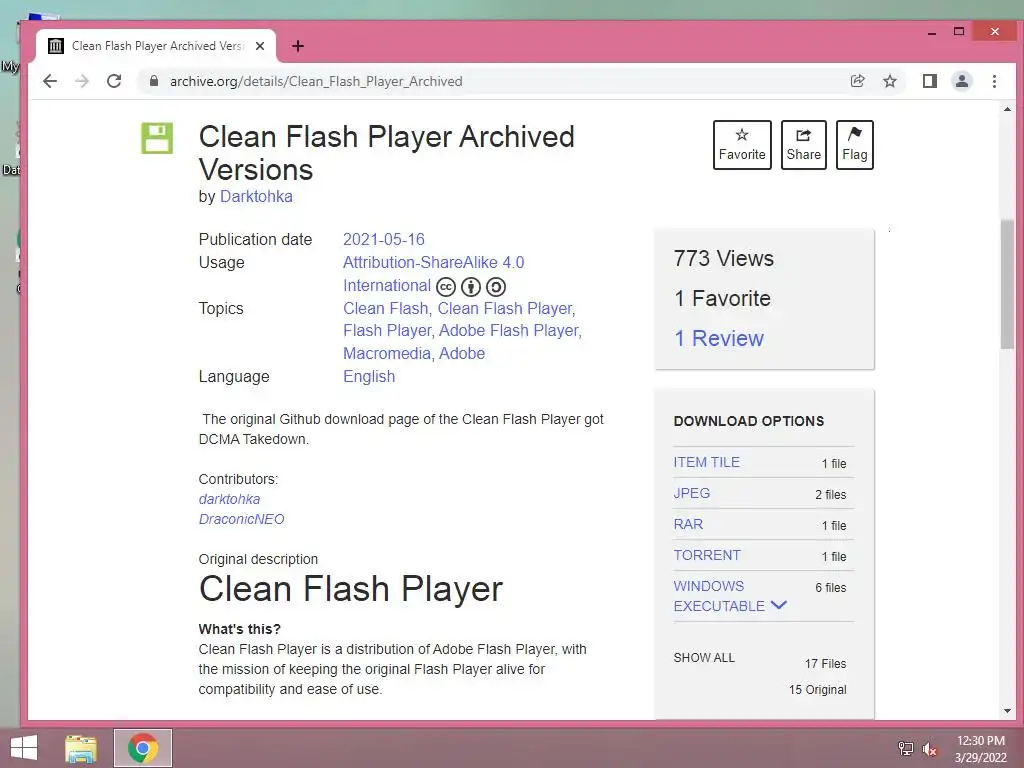Click the English language link
Screen dimensions: 1024x768
[x=369, y=377]
